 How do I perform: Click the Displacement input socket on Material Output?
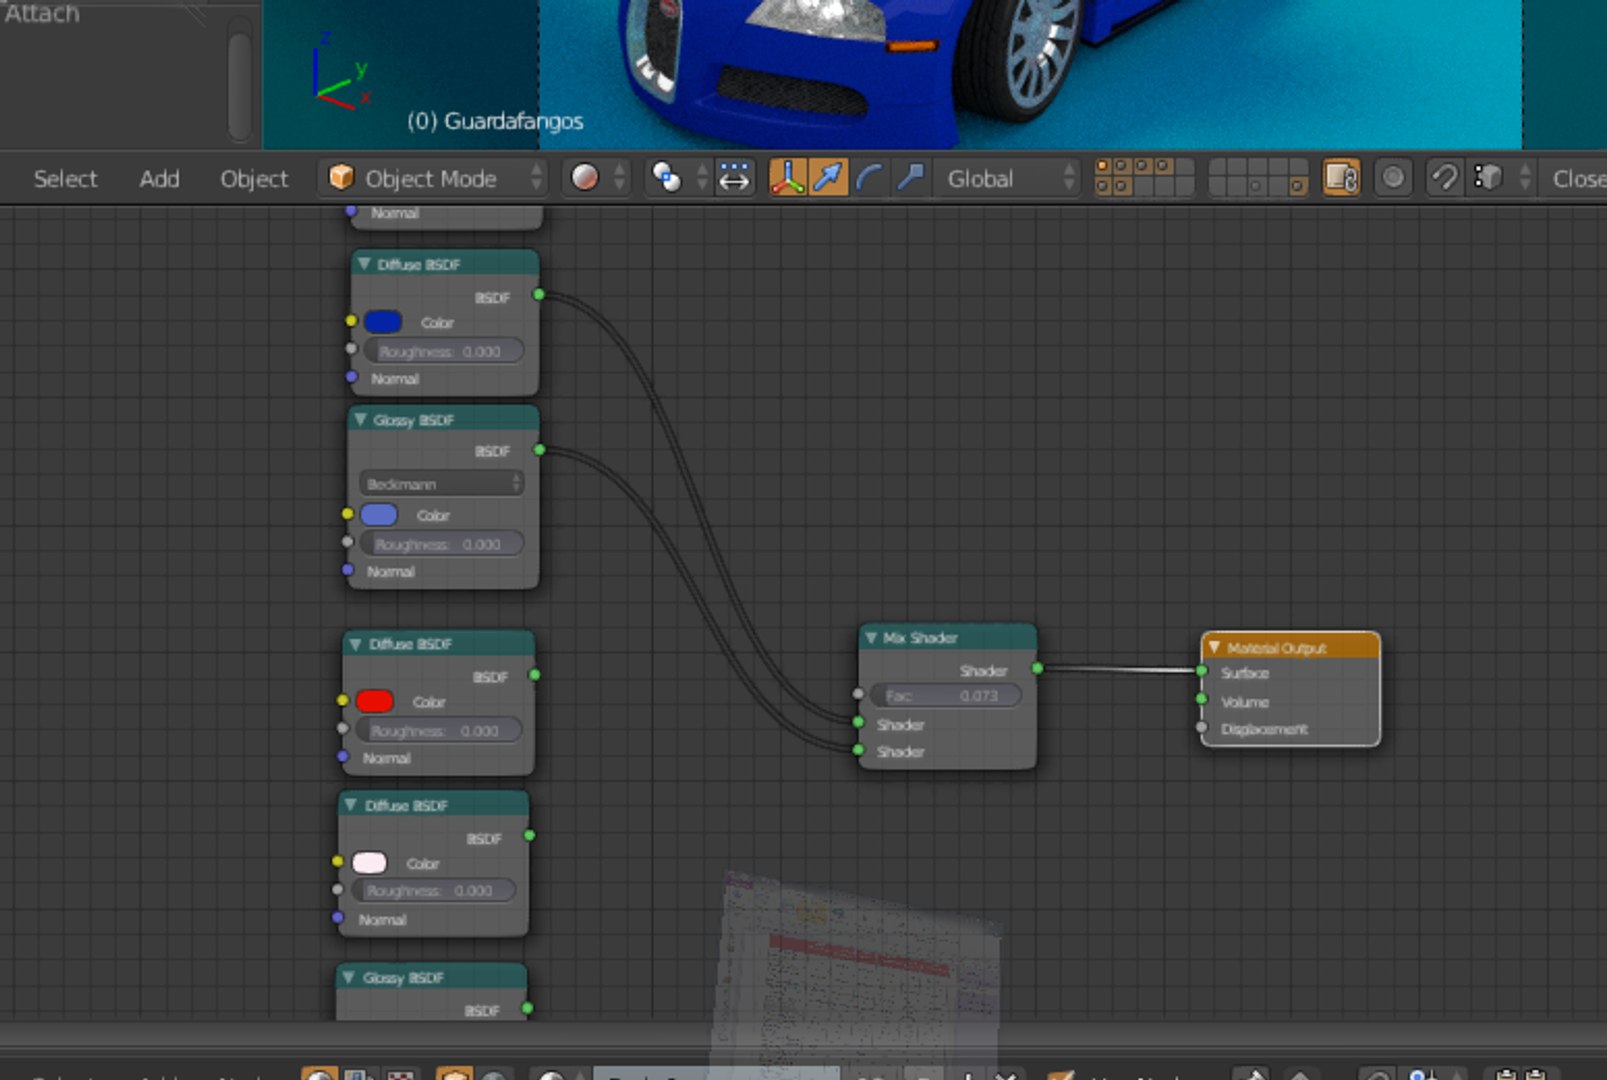pyautogui.click(x=1202, y=727)
